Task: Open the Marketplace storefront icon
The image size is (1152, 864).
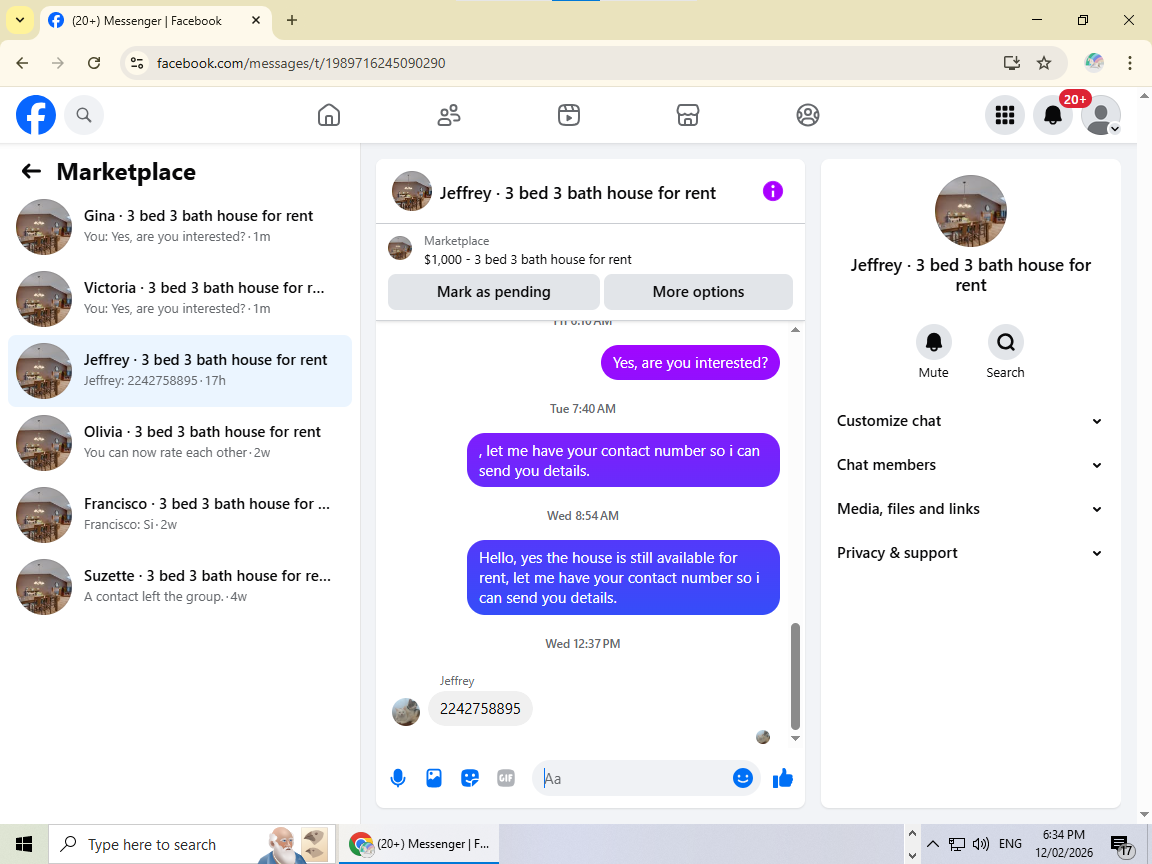Action: tap(688, 115)
